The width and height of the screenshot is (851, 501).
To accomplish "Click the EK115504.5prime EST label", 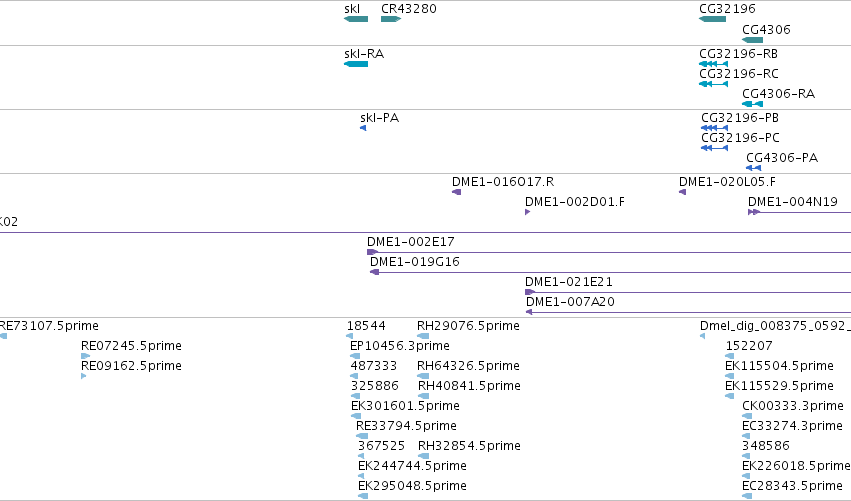I will tap(779, 366).
